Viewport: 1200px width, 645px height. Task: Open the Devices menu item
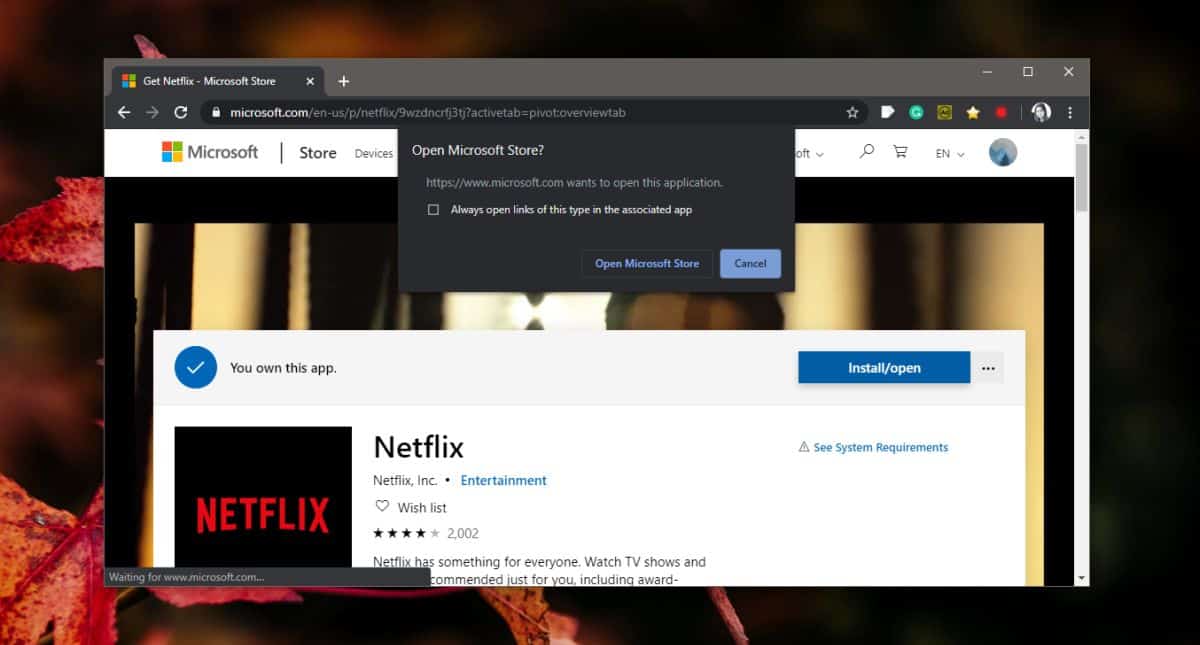pos(374,154)
